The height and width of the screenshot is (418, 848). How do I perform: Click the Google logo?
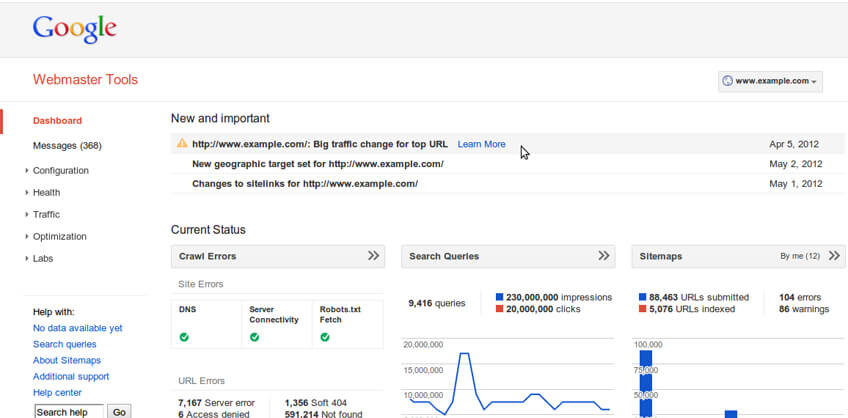75,29
